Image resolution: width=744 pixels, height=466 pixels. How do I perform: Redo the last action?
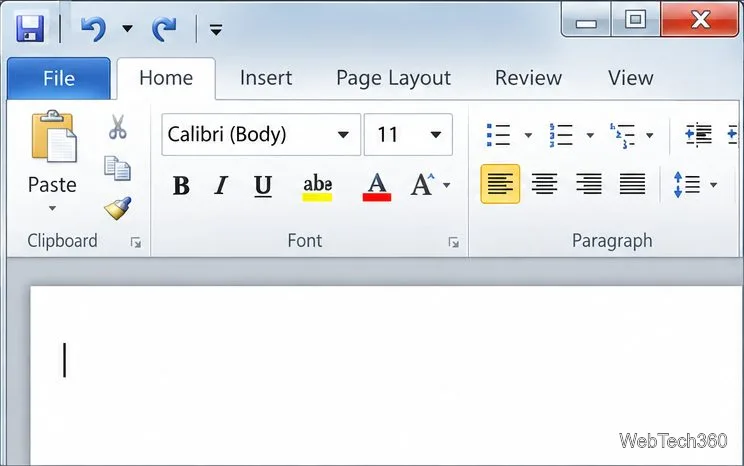164,29
